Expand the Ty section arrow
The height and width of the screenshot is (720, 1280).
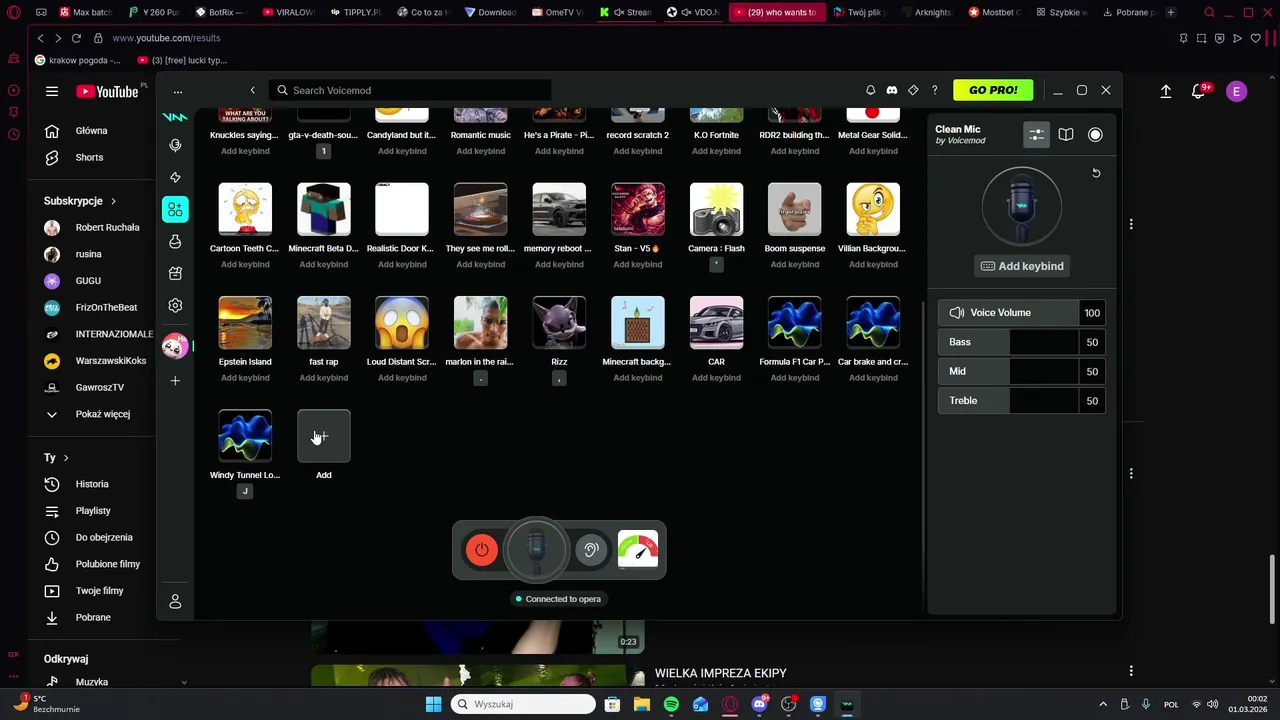point(66,457)
